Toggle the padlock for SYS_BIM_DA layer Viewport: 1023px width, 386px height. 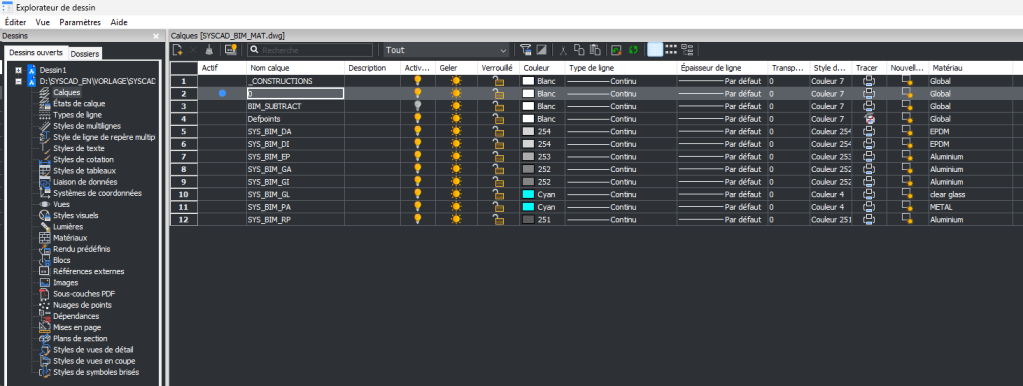tap(498, 132)
